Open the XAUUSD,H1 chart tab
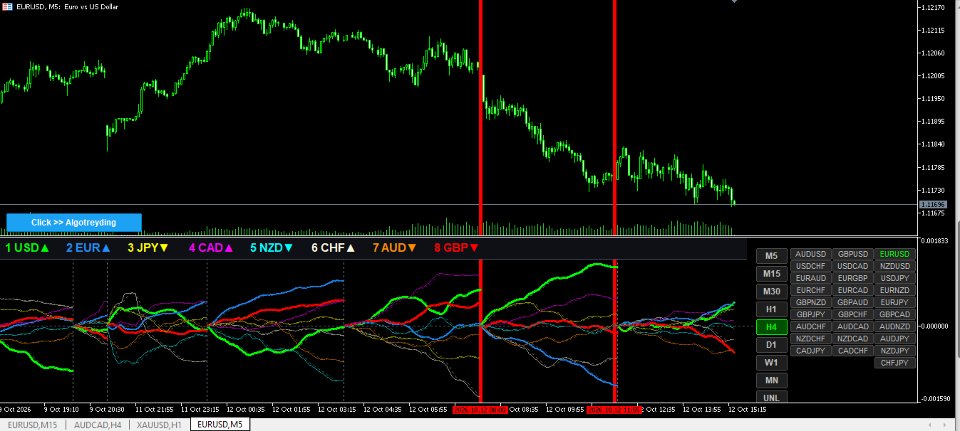 pyautogui.click(x=159, y=424)
